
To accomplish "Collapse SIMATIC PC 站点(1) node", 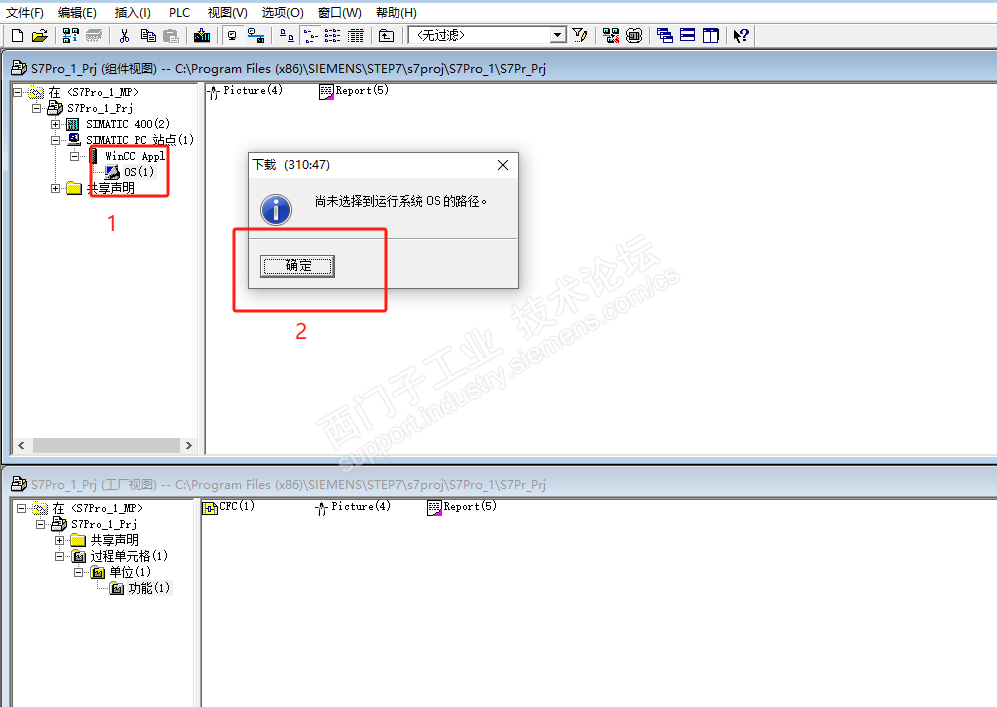I will 56,140.
